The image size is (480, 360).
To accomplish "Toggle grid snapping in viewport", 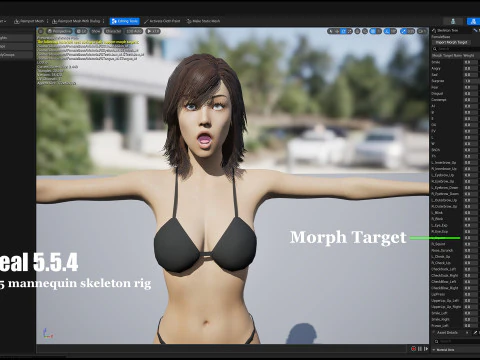I will (x=373, y=31).
